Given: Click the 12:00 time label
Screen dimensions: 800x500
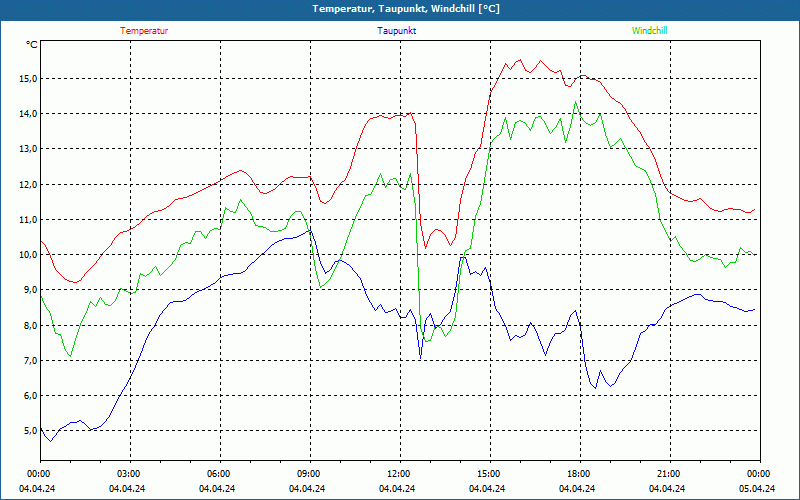Looking at the screenshot, I should [x=398, y=474].
